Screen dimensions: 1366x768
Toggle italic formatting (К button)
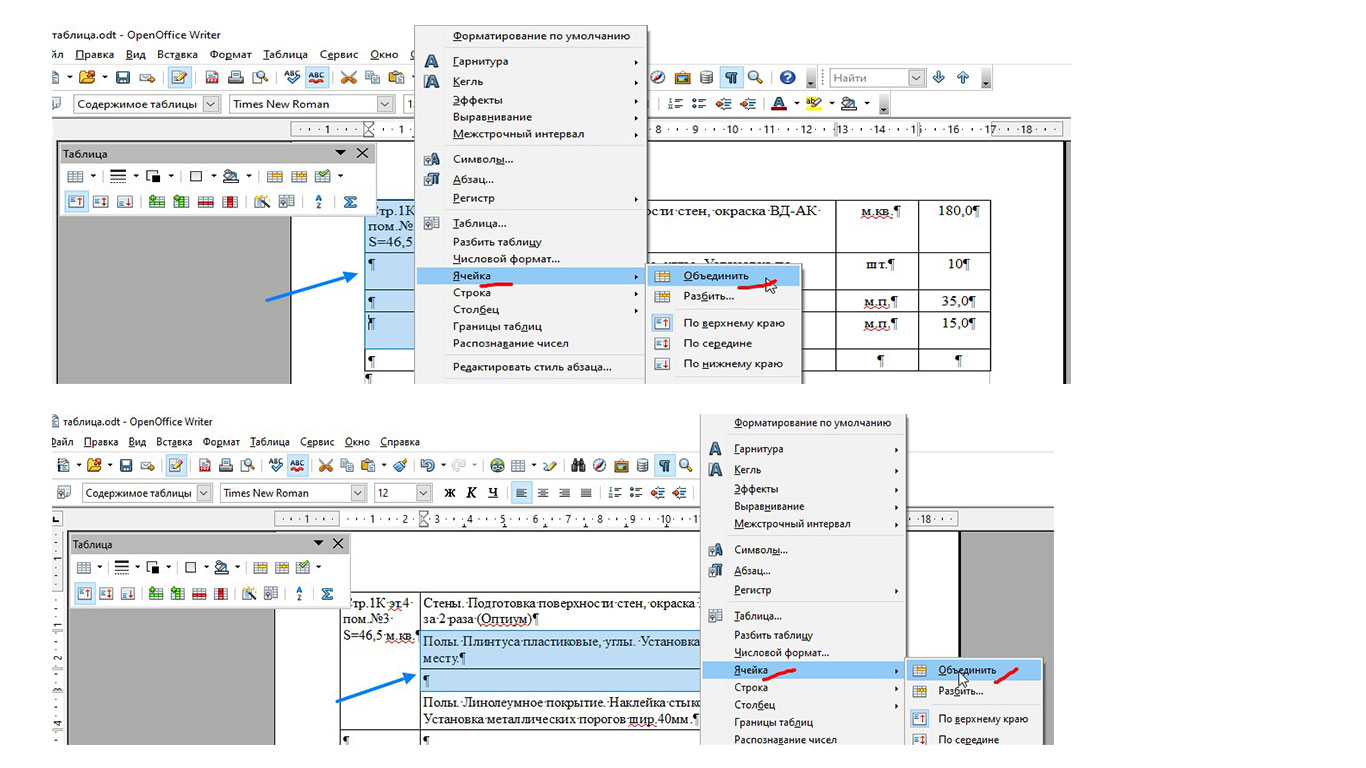pyautogui.click(x=471, y=493)
